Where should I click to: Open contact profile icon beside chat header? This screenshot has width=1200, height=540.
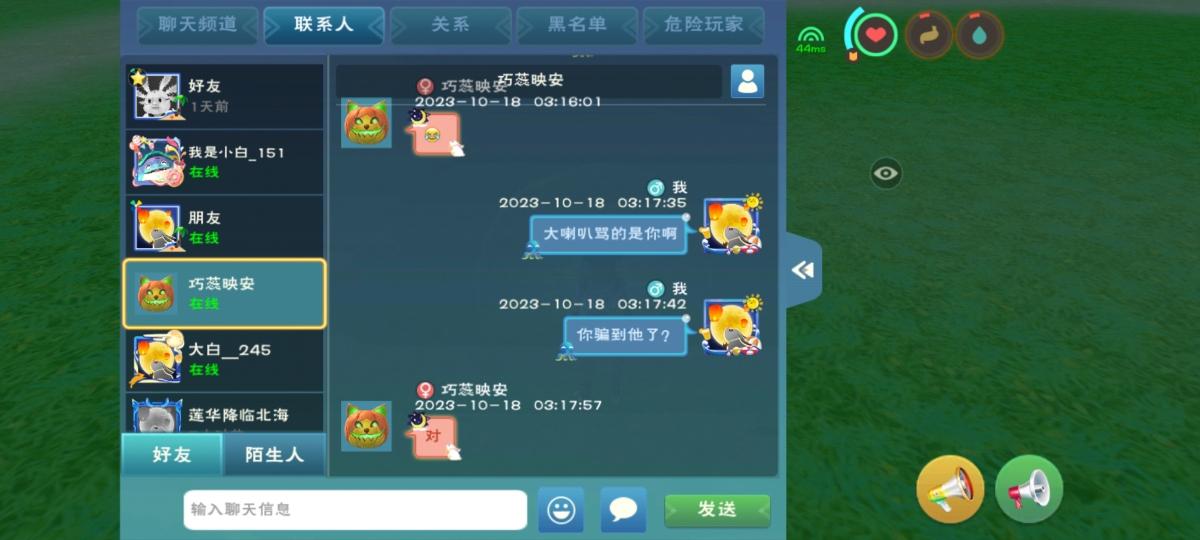pyautogui.click(x=747, y=81)
